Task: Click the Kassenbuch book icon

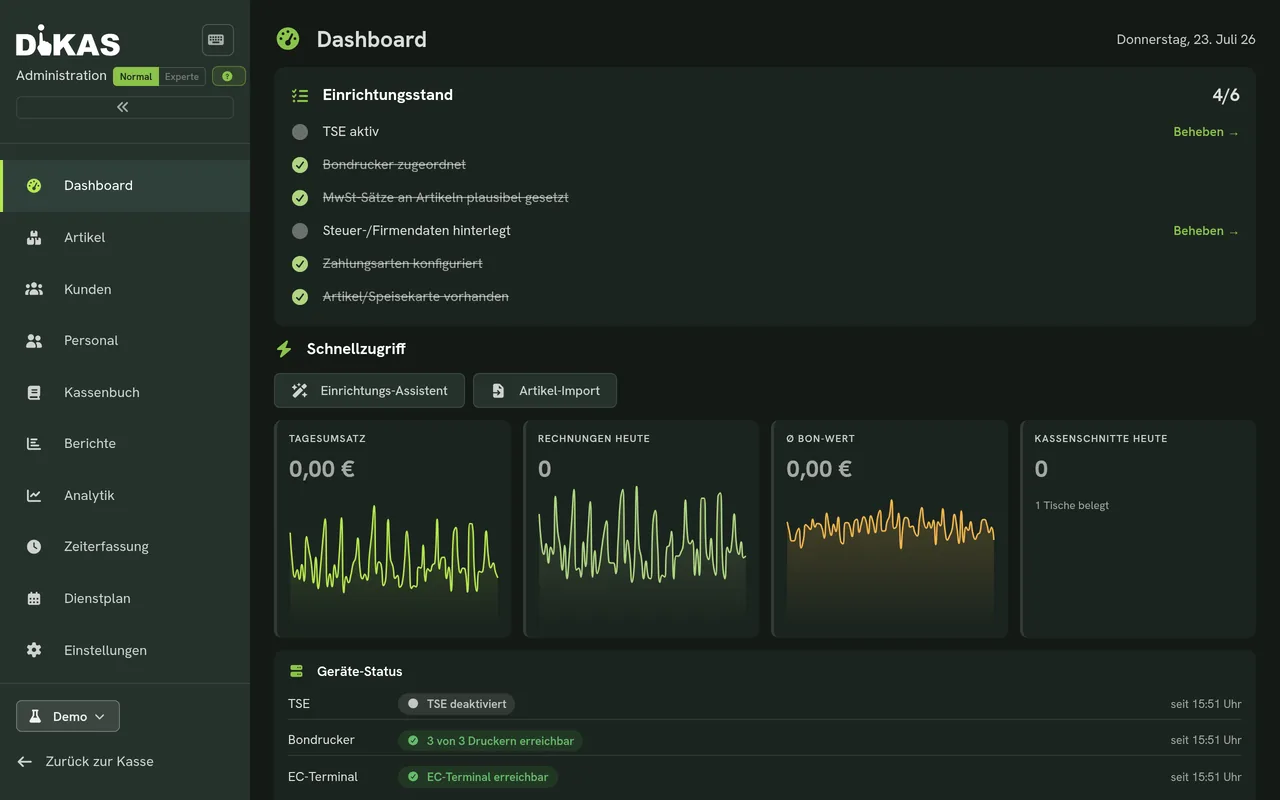Action: (x=34, y=393)
